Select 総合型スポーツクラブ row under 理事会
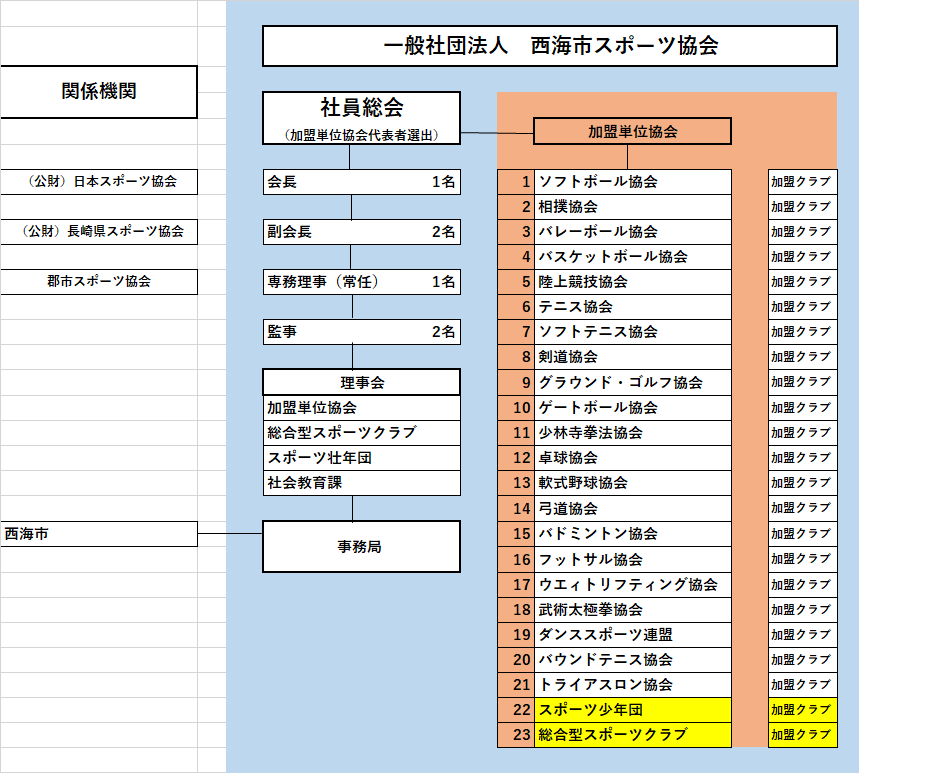The height and width of the screenshot is (773, 946). 361,433
